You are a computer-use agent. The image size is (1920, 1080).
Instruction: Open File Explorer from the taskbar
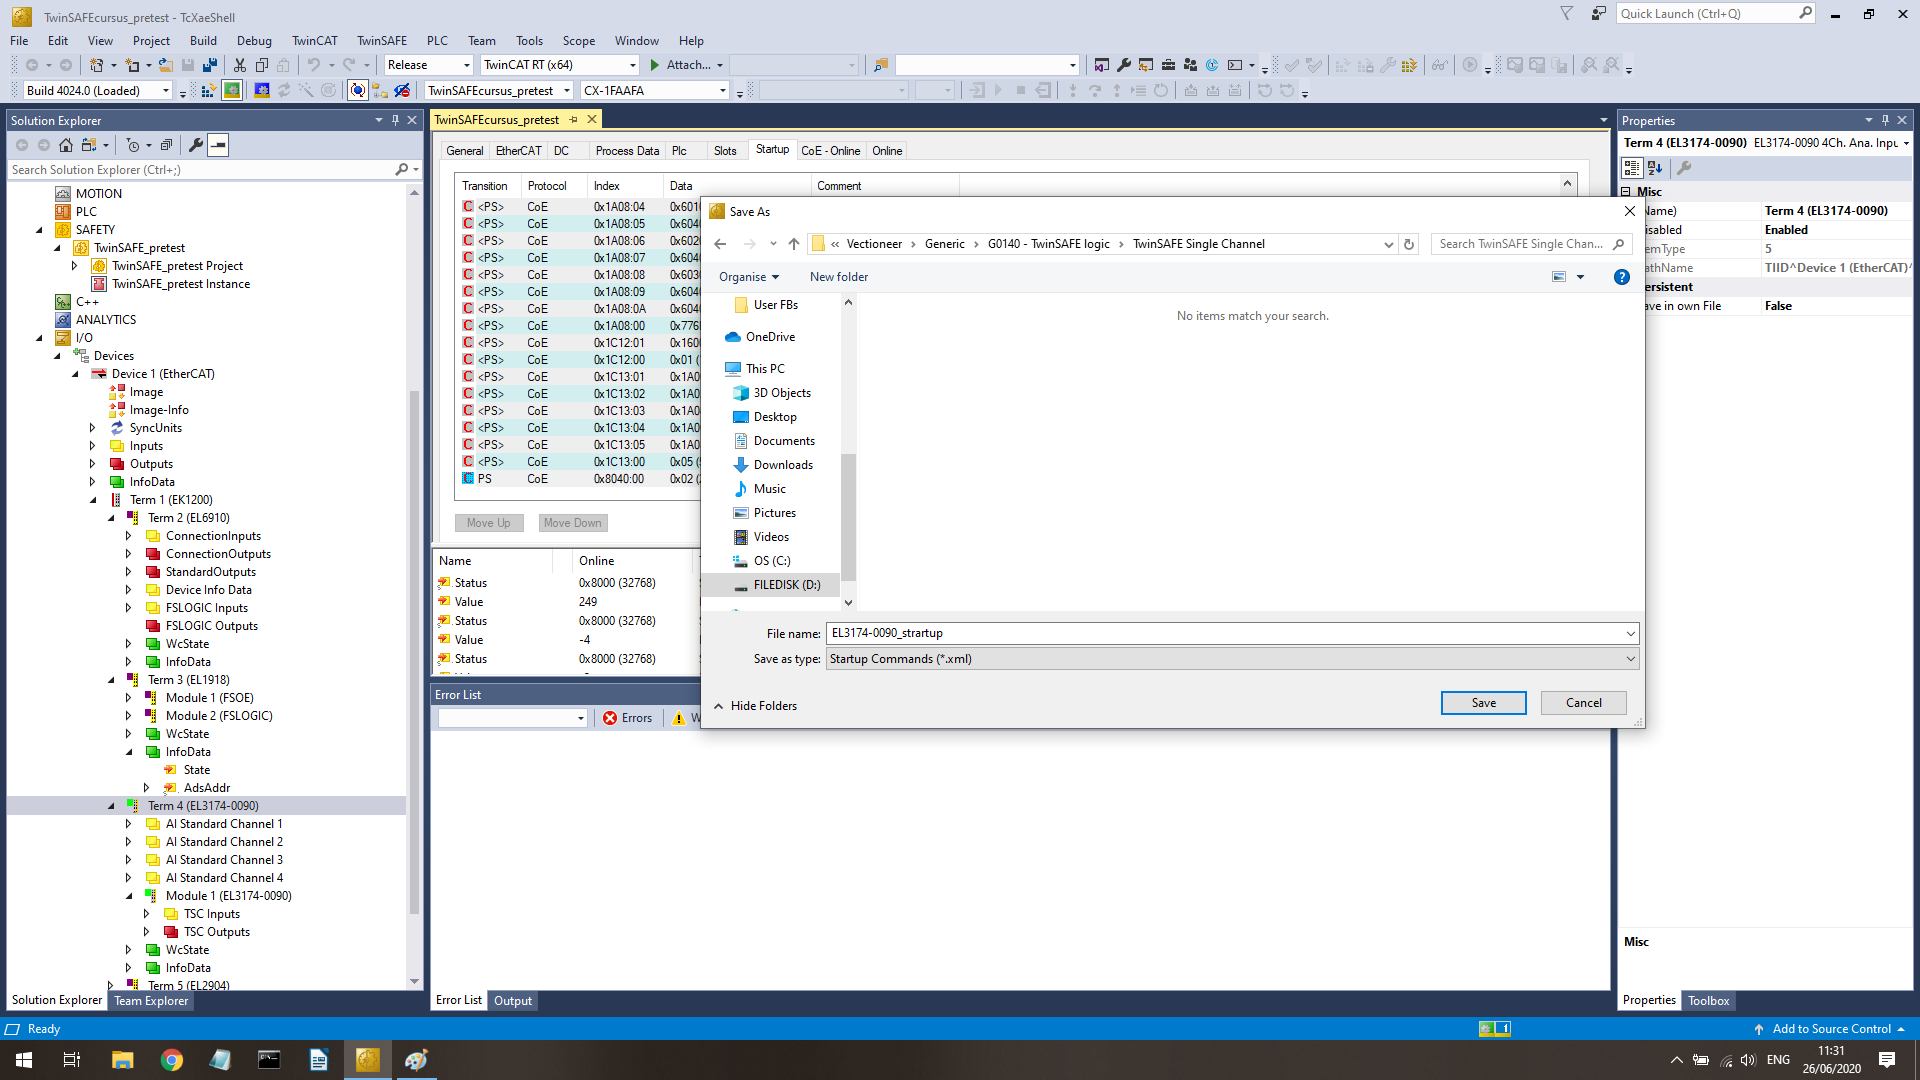click(x=122, y=1060)
